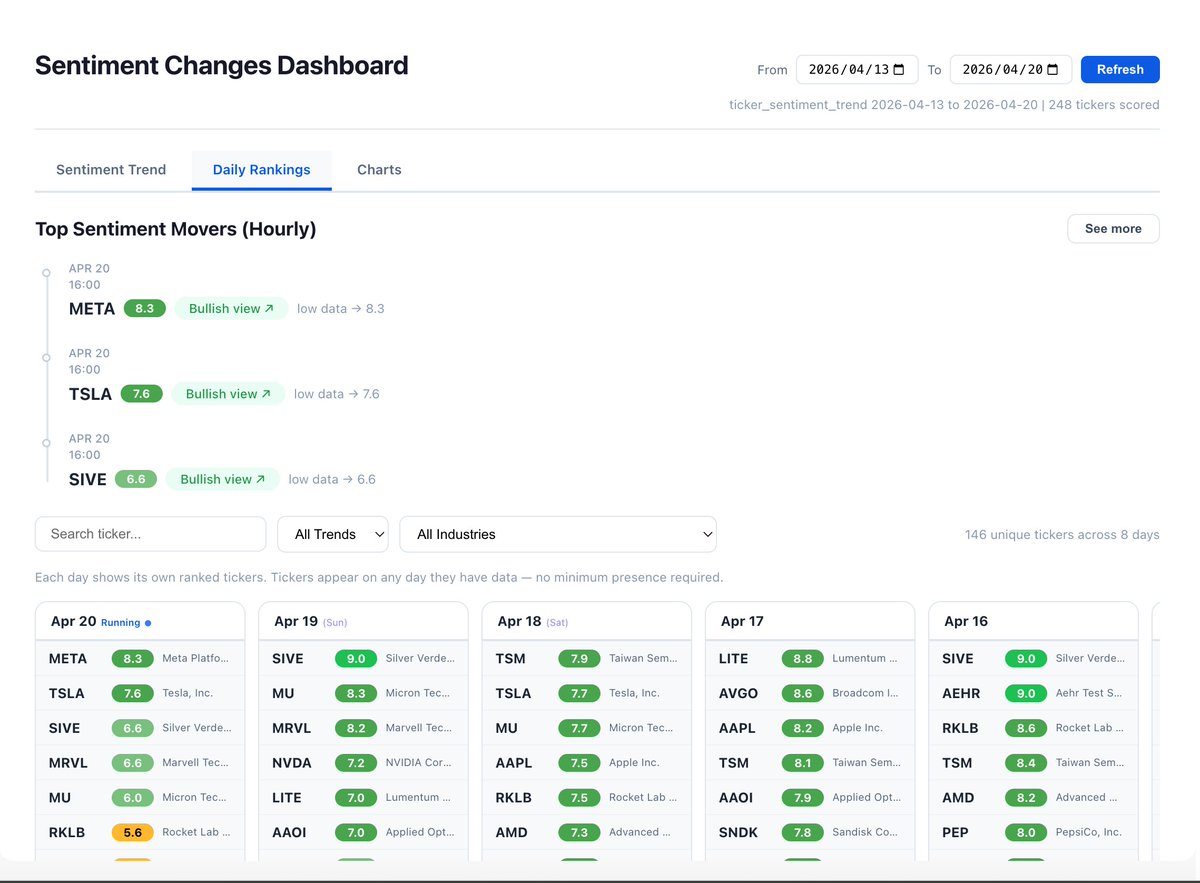The height and width of the screenshot is (883, 1200).
Task: Click TSLA ticker in hourly movers timeline
Action: pos(90,394)
